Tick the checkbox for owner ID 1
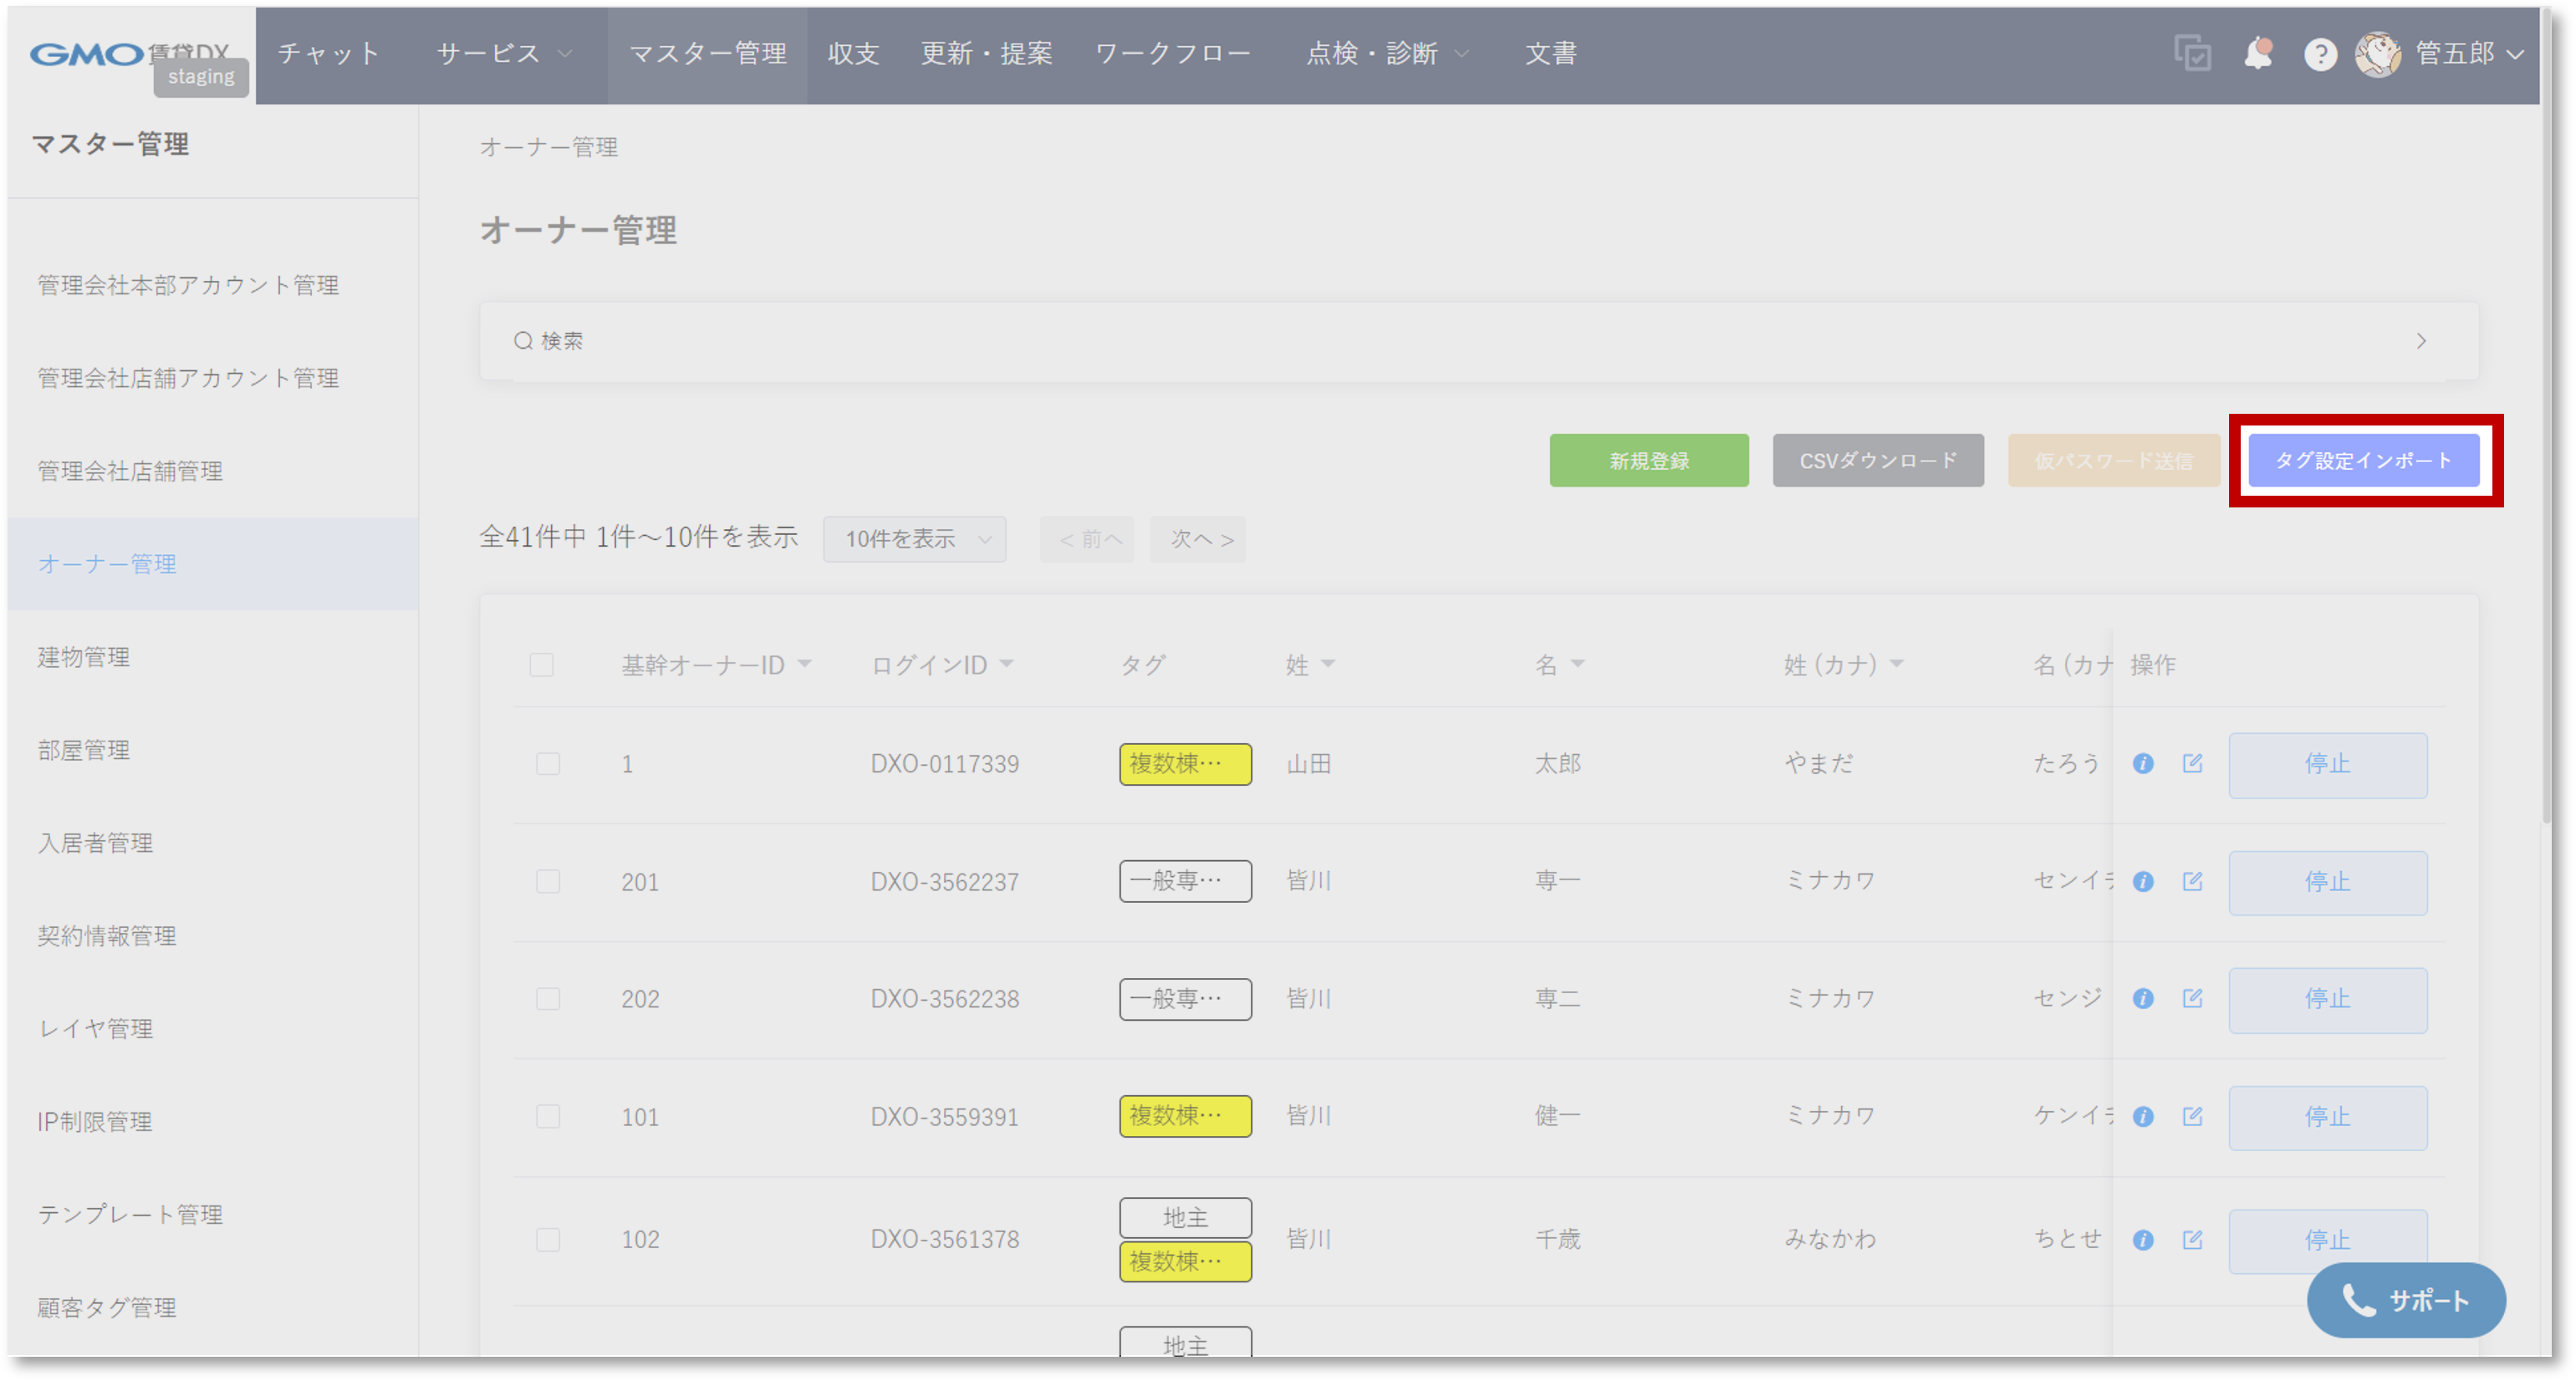 pos(548,764)
